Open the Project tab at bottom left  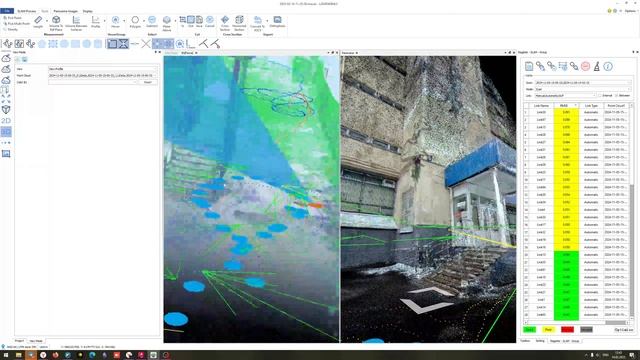click(x=20, y=341)
